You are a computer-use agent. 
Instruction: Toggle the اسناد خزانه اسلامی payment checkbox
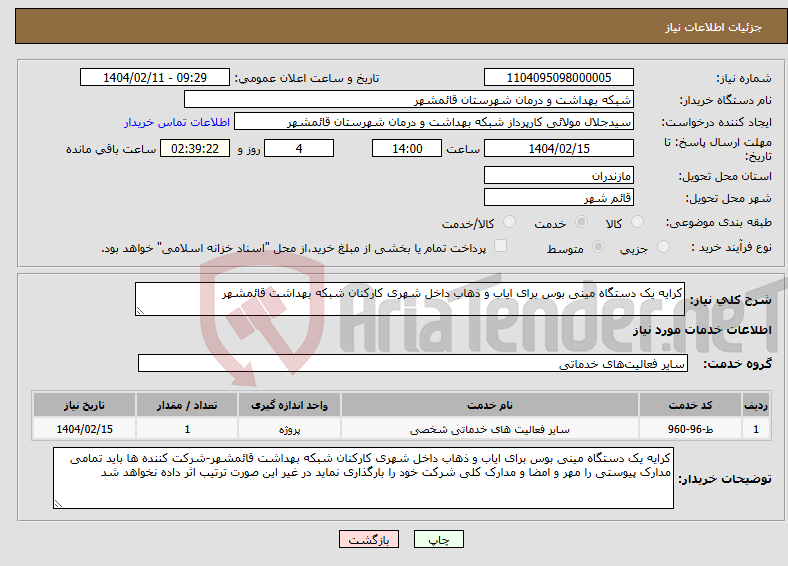(x=500, y=245)
